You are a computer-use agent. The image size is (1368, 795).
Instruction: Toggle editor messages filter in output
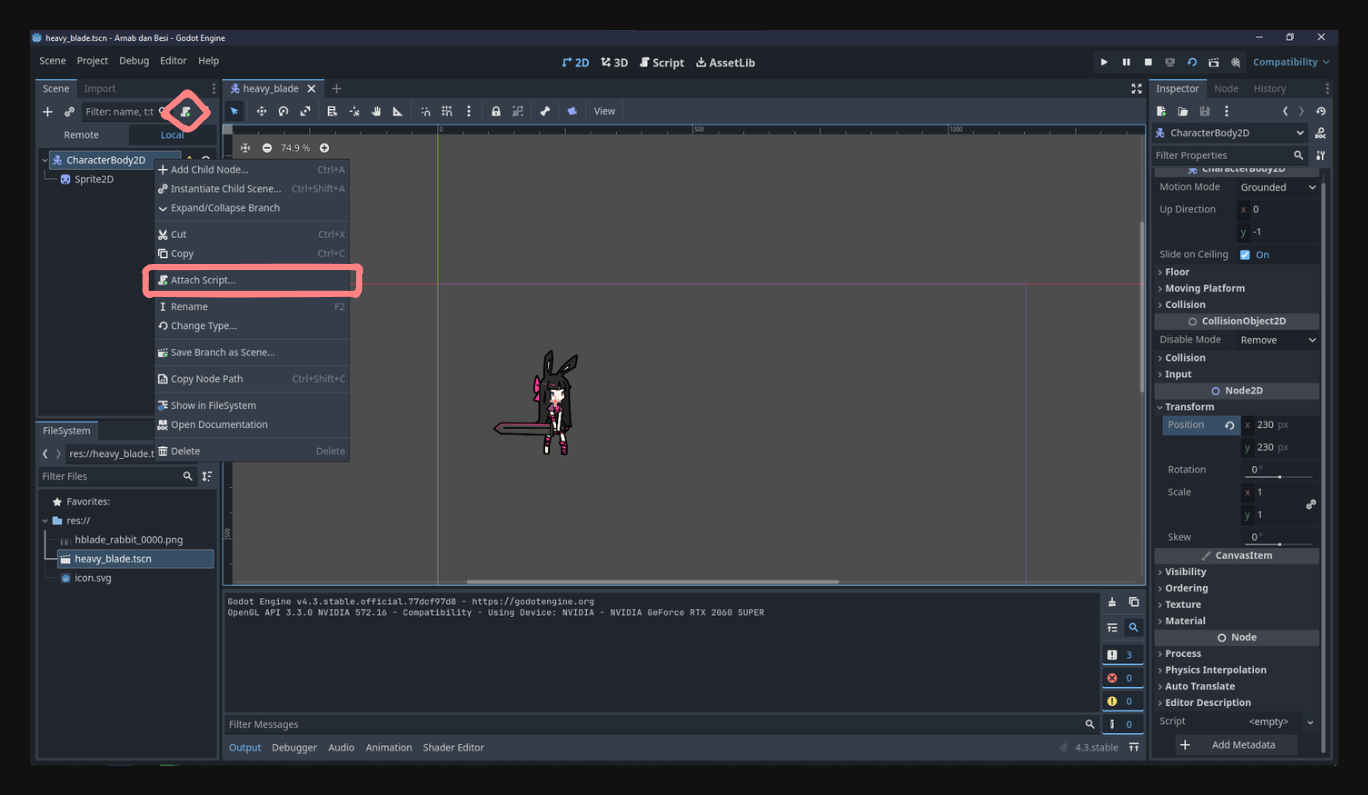(x=1122, y=724)
